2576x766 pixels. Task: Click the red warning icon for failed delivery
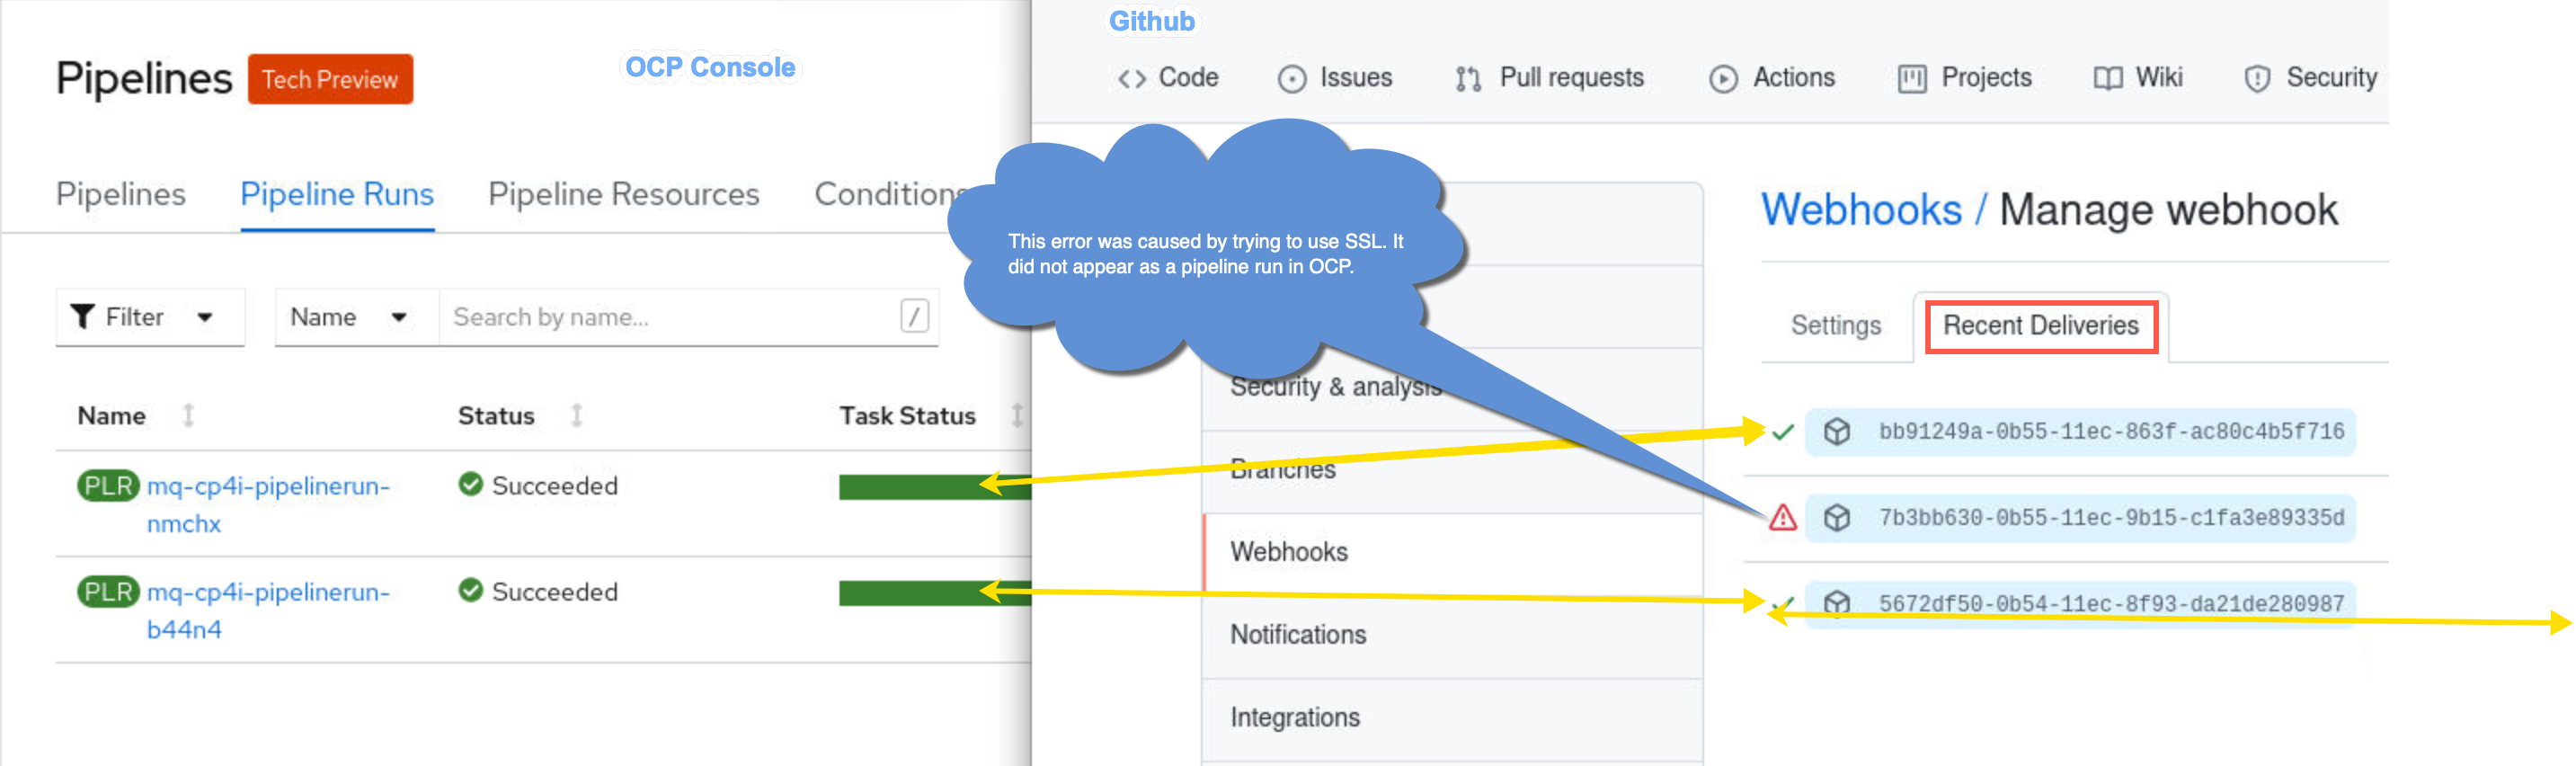[1782, 517]
